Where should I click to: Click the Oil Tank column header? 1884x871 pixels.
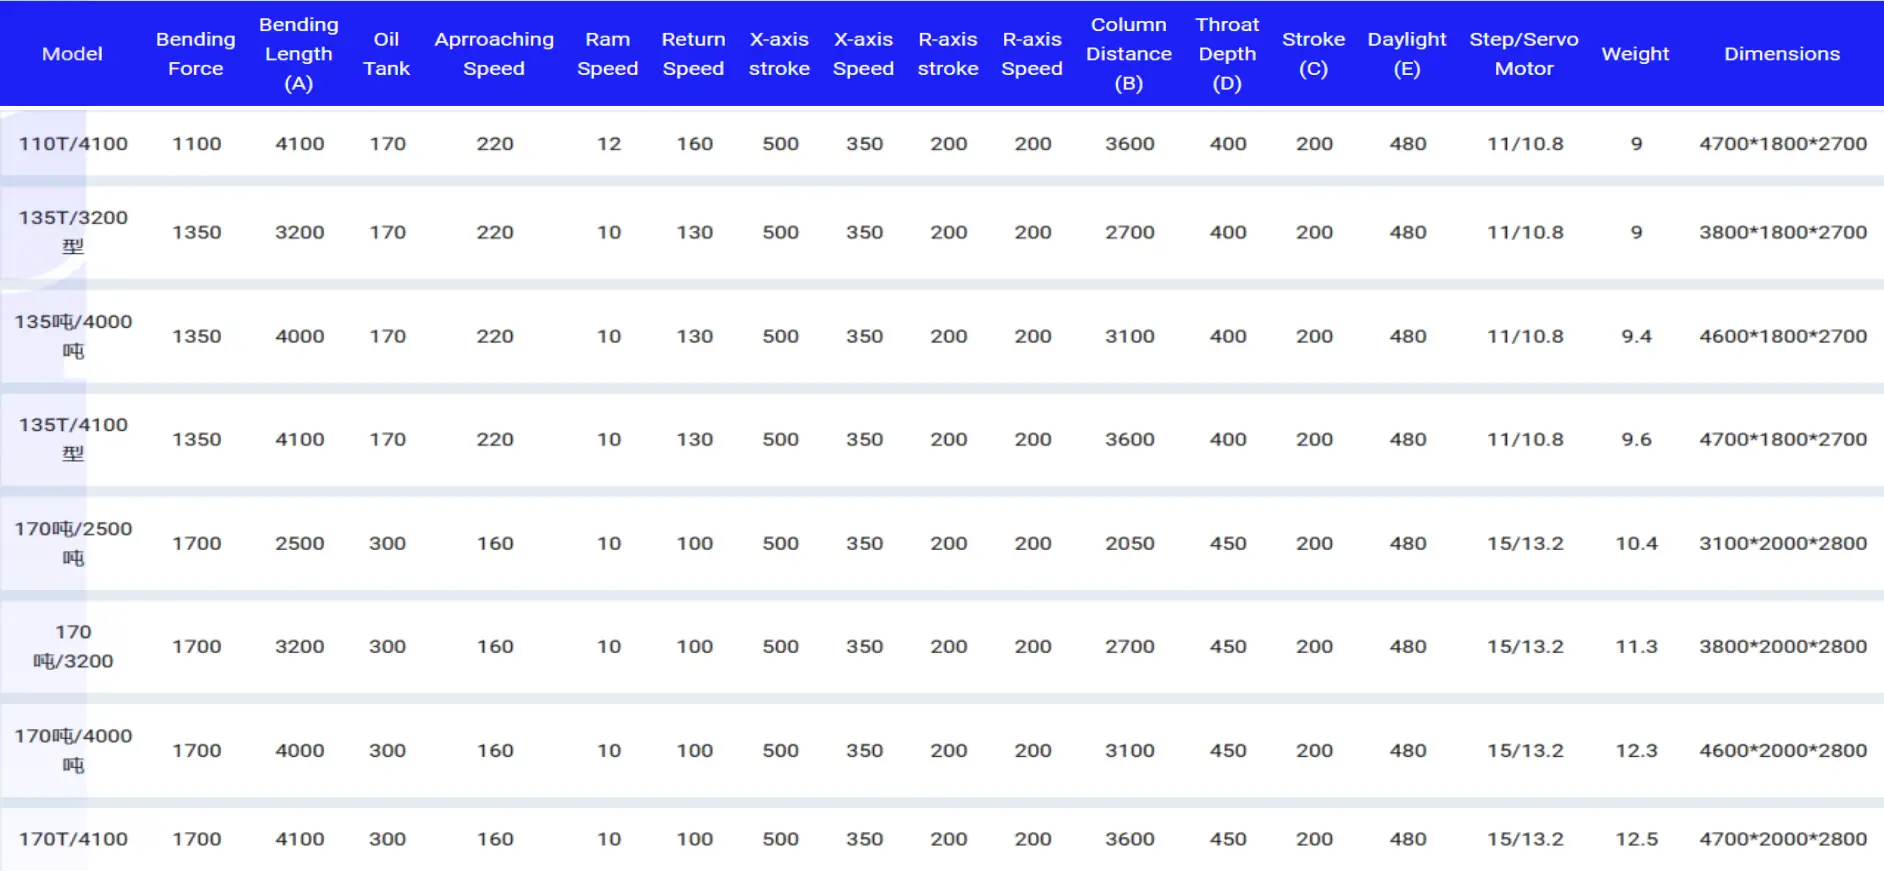pos(386,54)
